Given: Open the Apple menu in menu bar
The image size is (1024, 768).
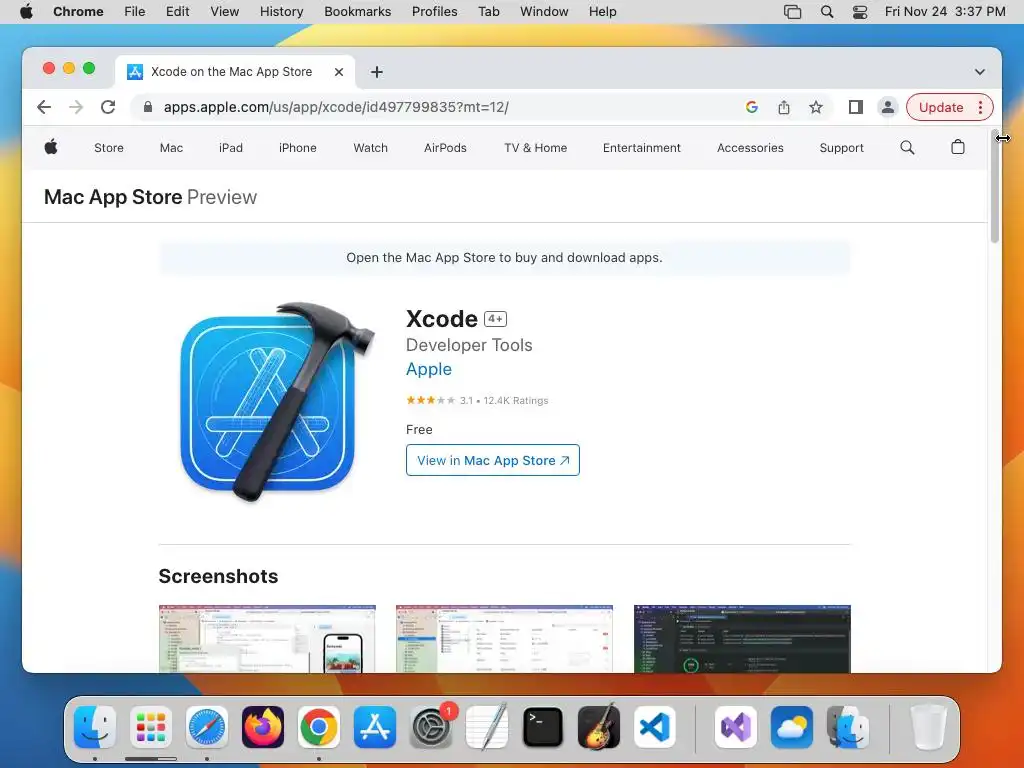Looking at the screenshot, I should 26,11.
